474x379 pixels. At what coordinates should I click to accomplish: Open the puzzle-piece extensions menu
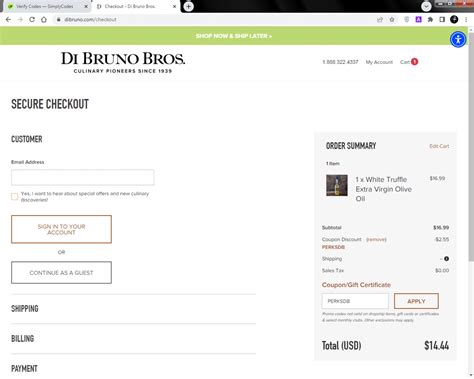coord(430,20)
